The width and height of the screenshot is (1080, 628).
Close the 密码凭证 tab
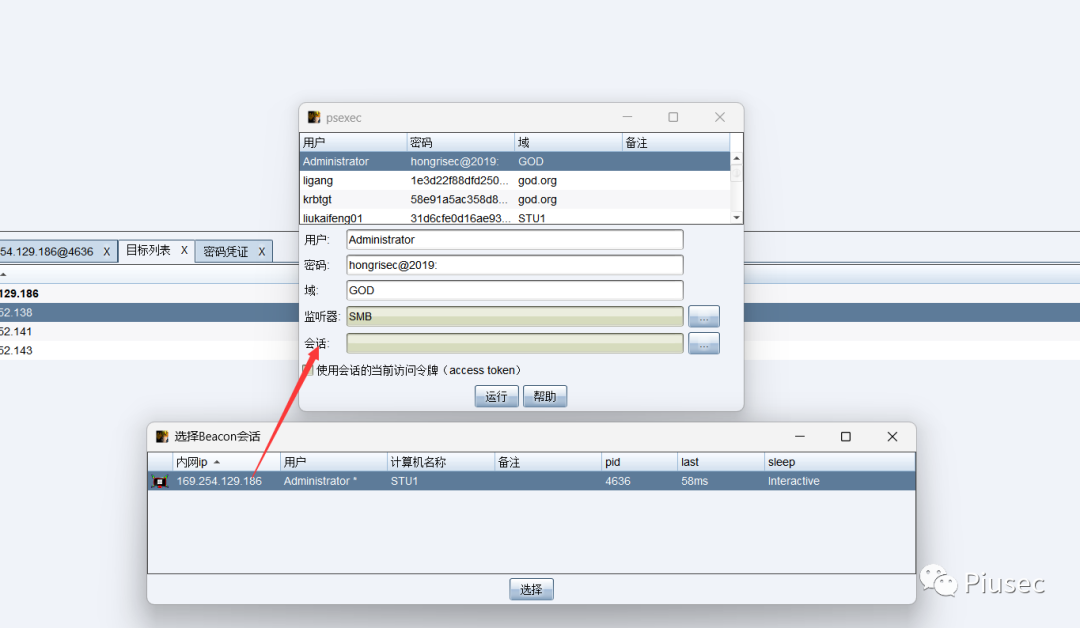coord(262,252)
